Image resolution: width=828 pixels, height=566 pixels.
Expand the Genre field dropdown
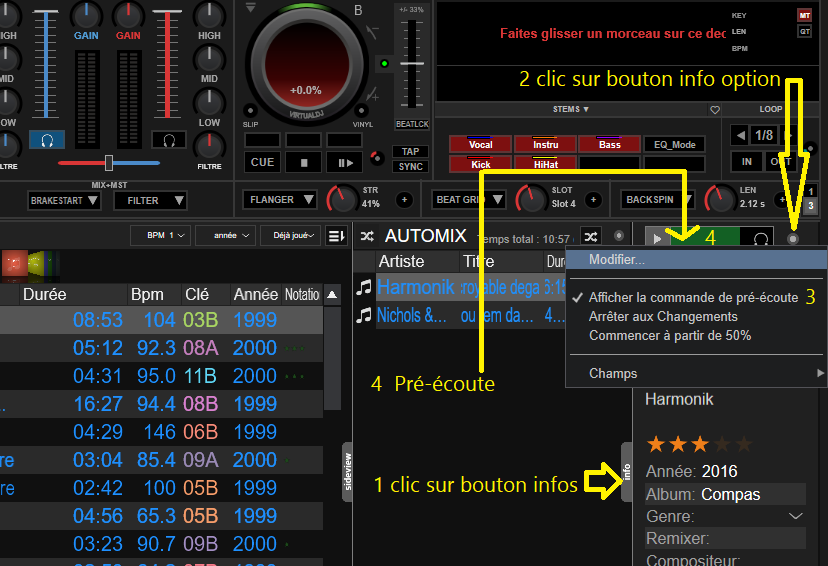[x=795, y=516]
